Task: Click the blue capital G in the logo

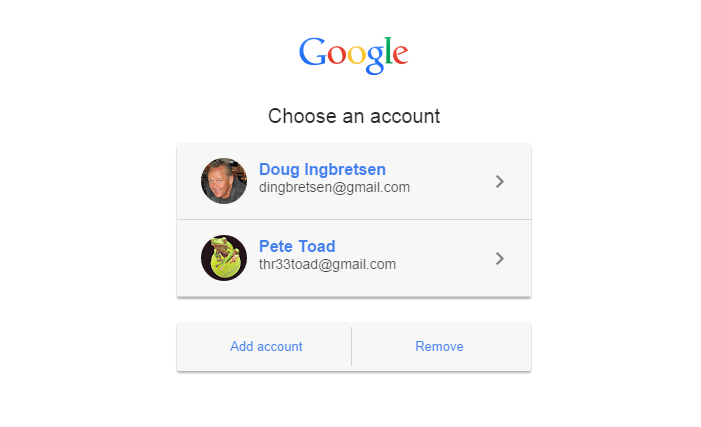Action: (312, 52)
